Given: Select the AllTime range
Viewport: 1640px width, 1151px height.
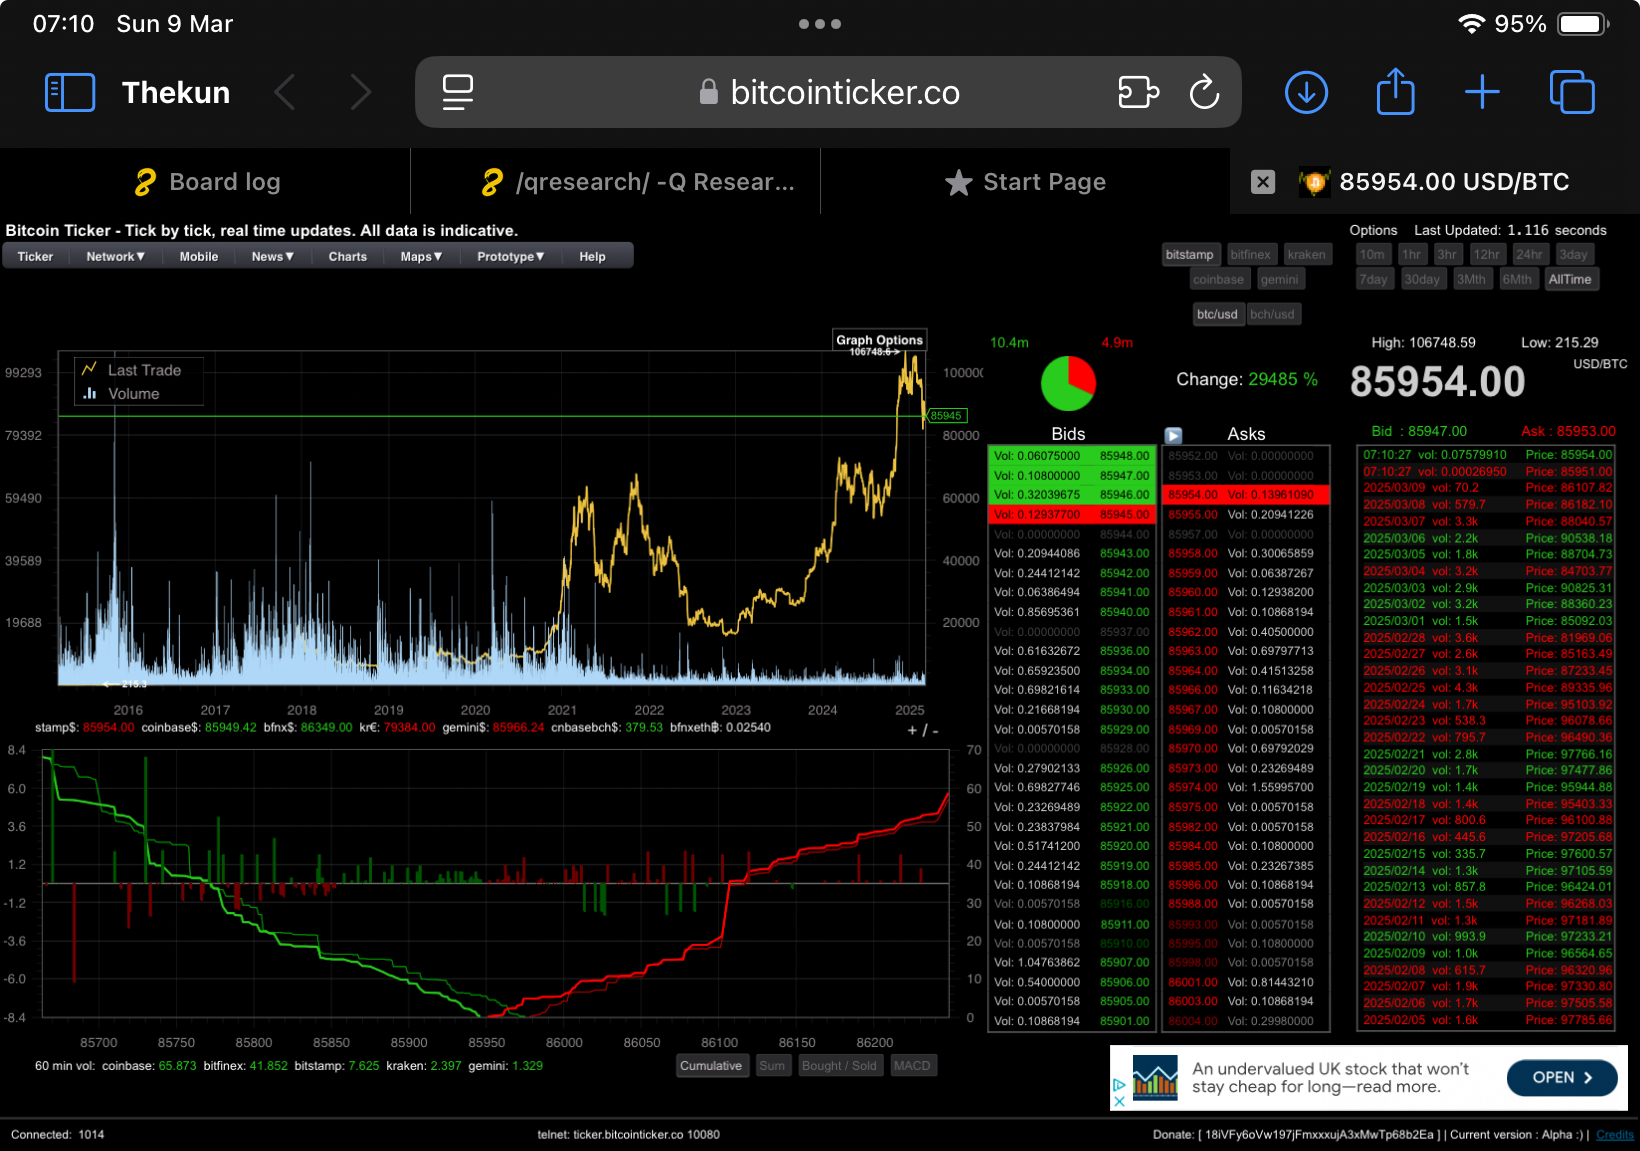Looking at the screenshot, I should [x=1570, y=280].
